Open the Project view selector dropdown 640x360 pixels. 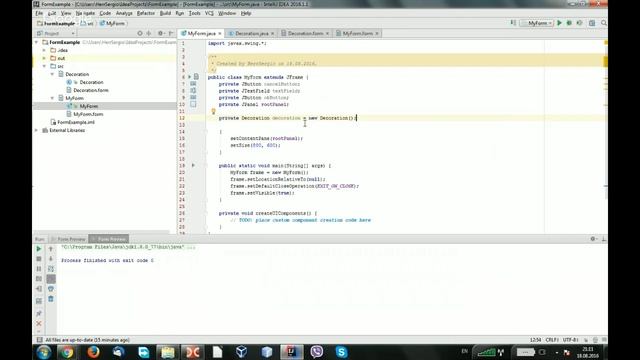(56, 33)
